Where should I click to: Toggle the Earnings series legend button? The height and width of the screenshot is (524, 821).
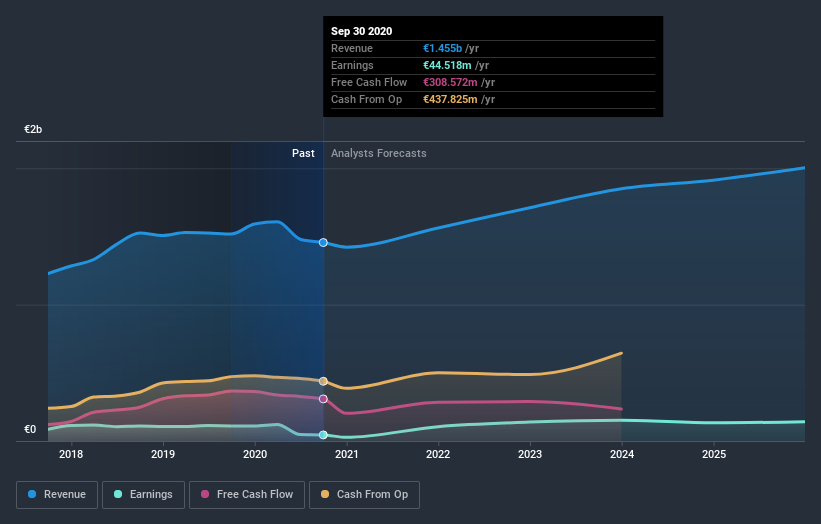[143, 495]
